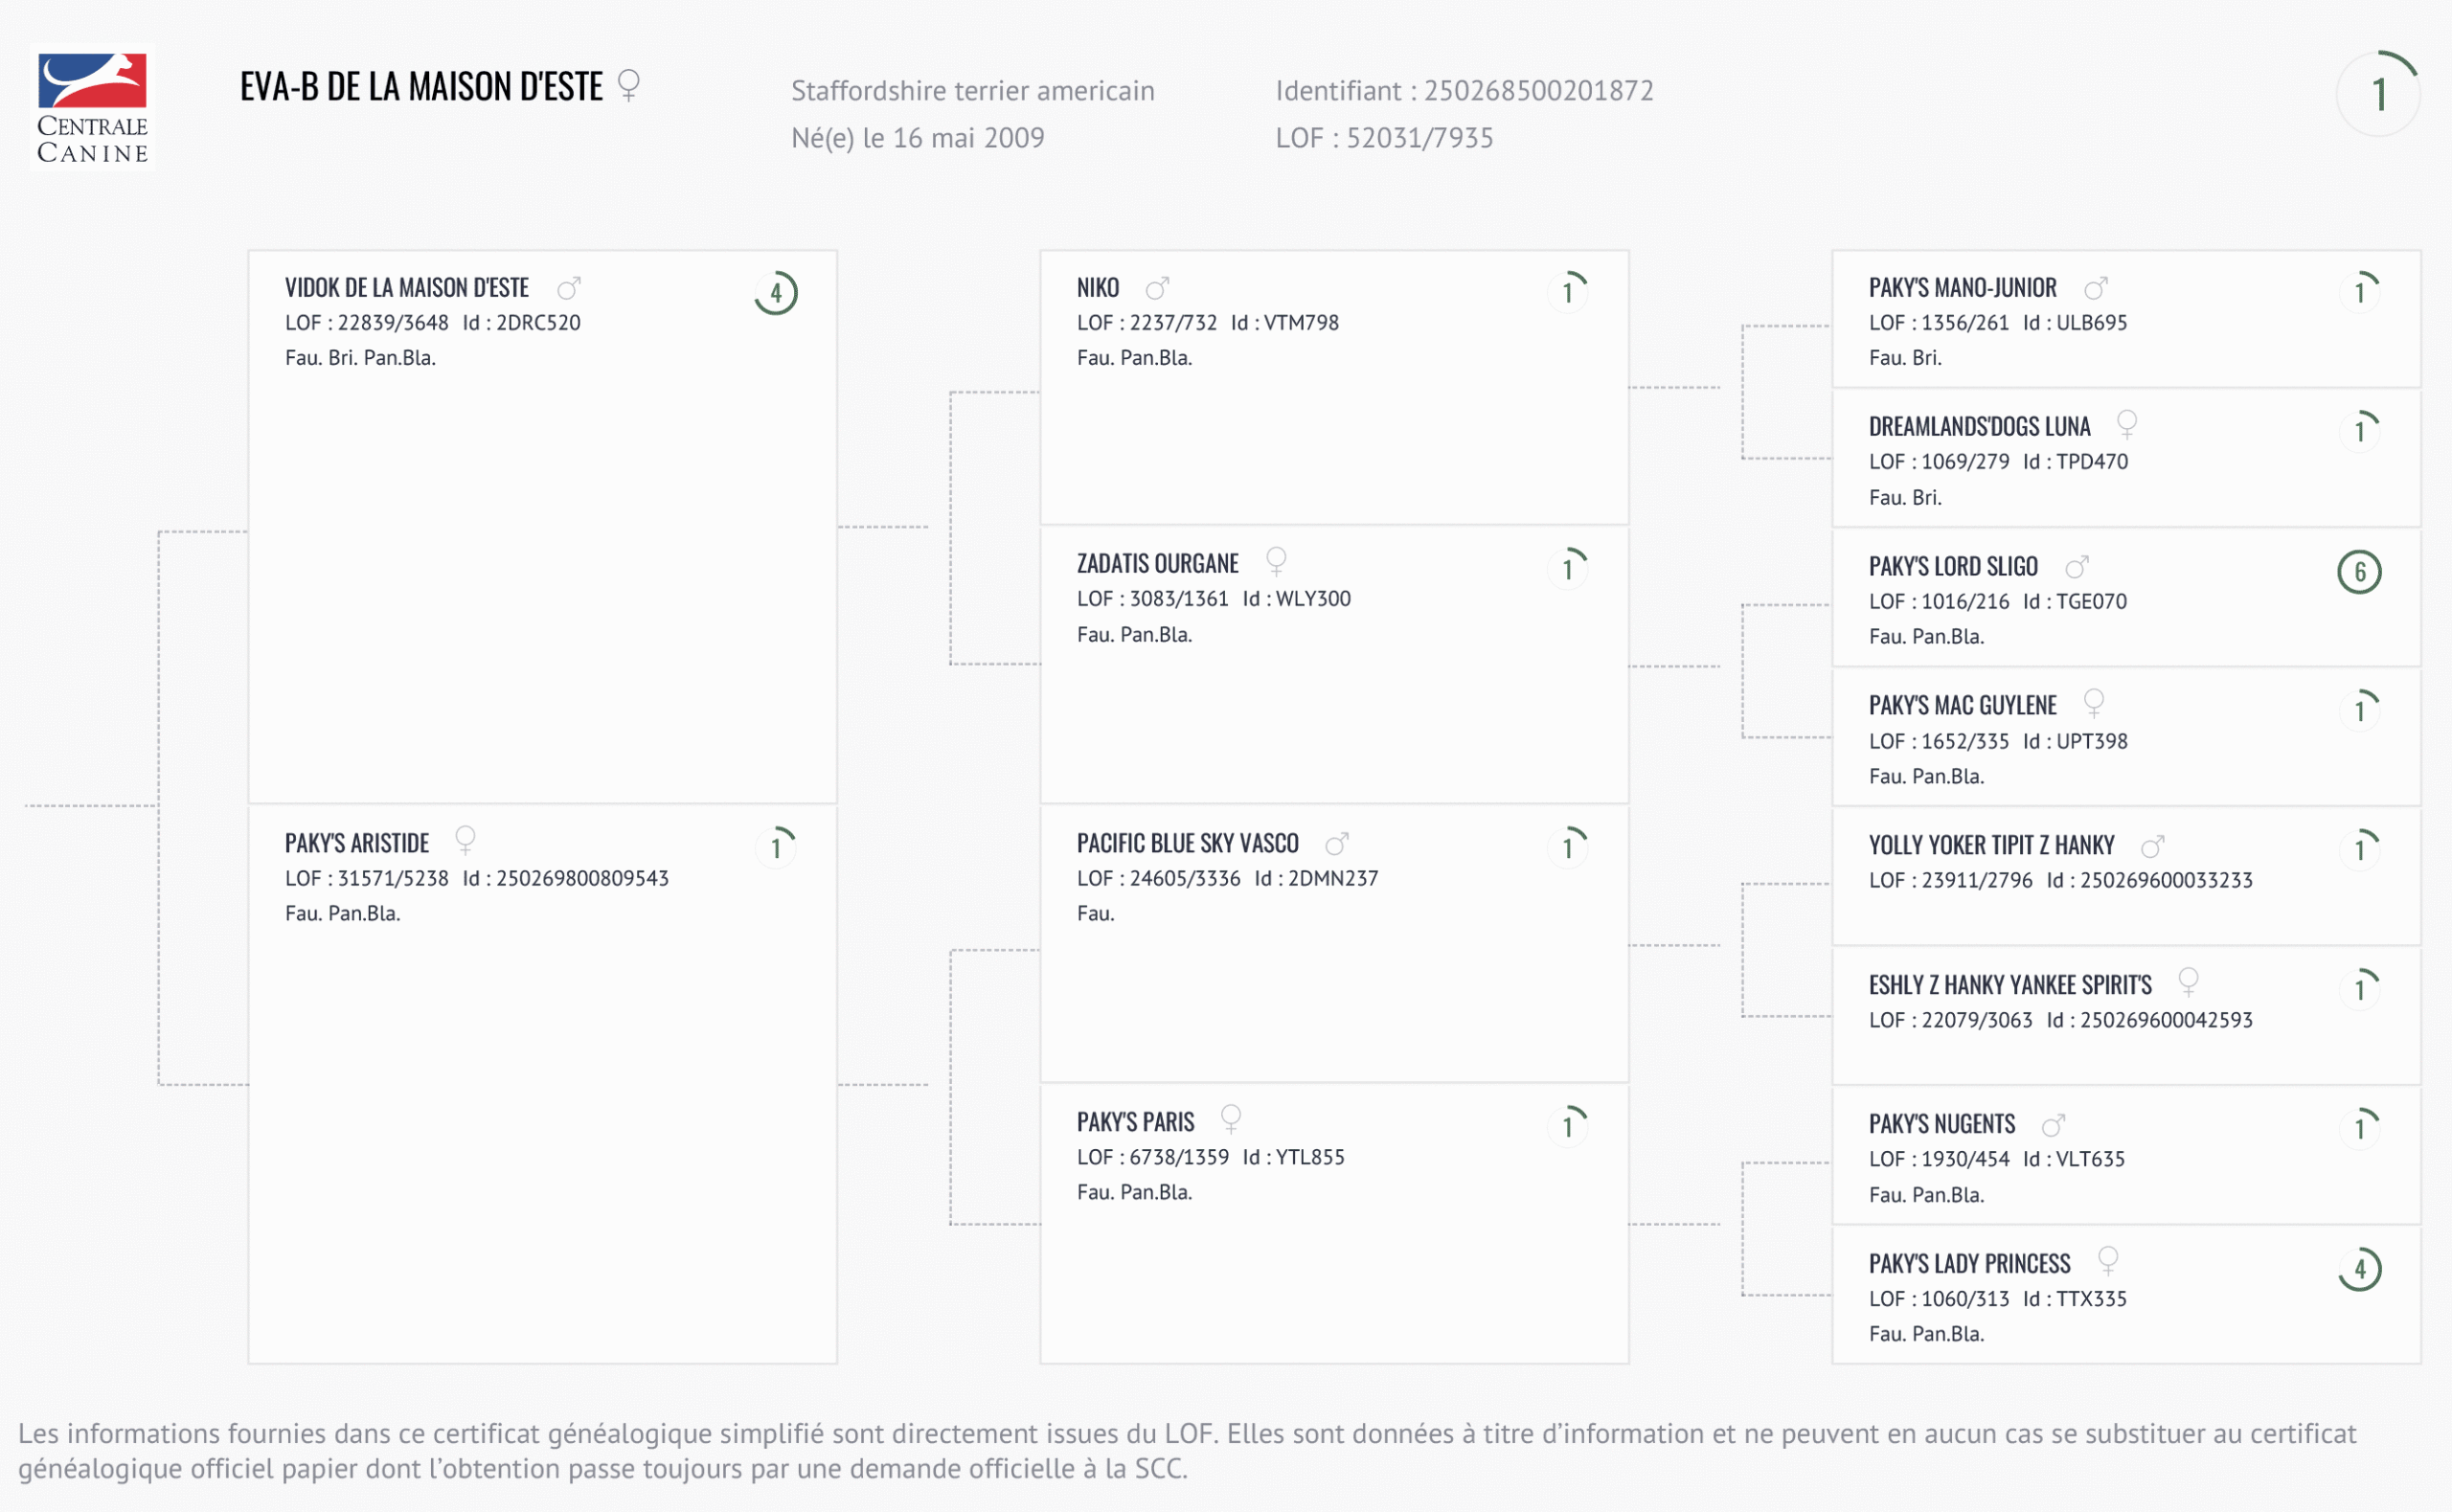This screenshot has height=1512, width=2452.
Task: Select PAKY'S PARIS ancestor name
Action: (1135, 1122)
